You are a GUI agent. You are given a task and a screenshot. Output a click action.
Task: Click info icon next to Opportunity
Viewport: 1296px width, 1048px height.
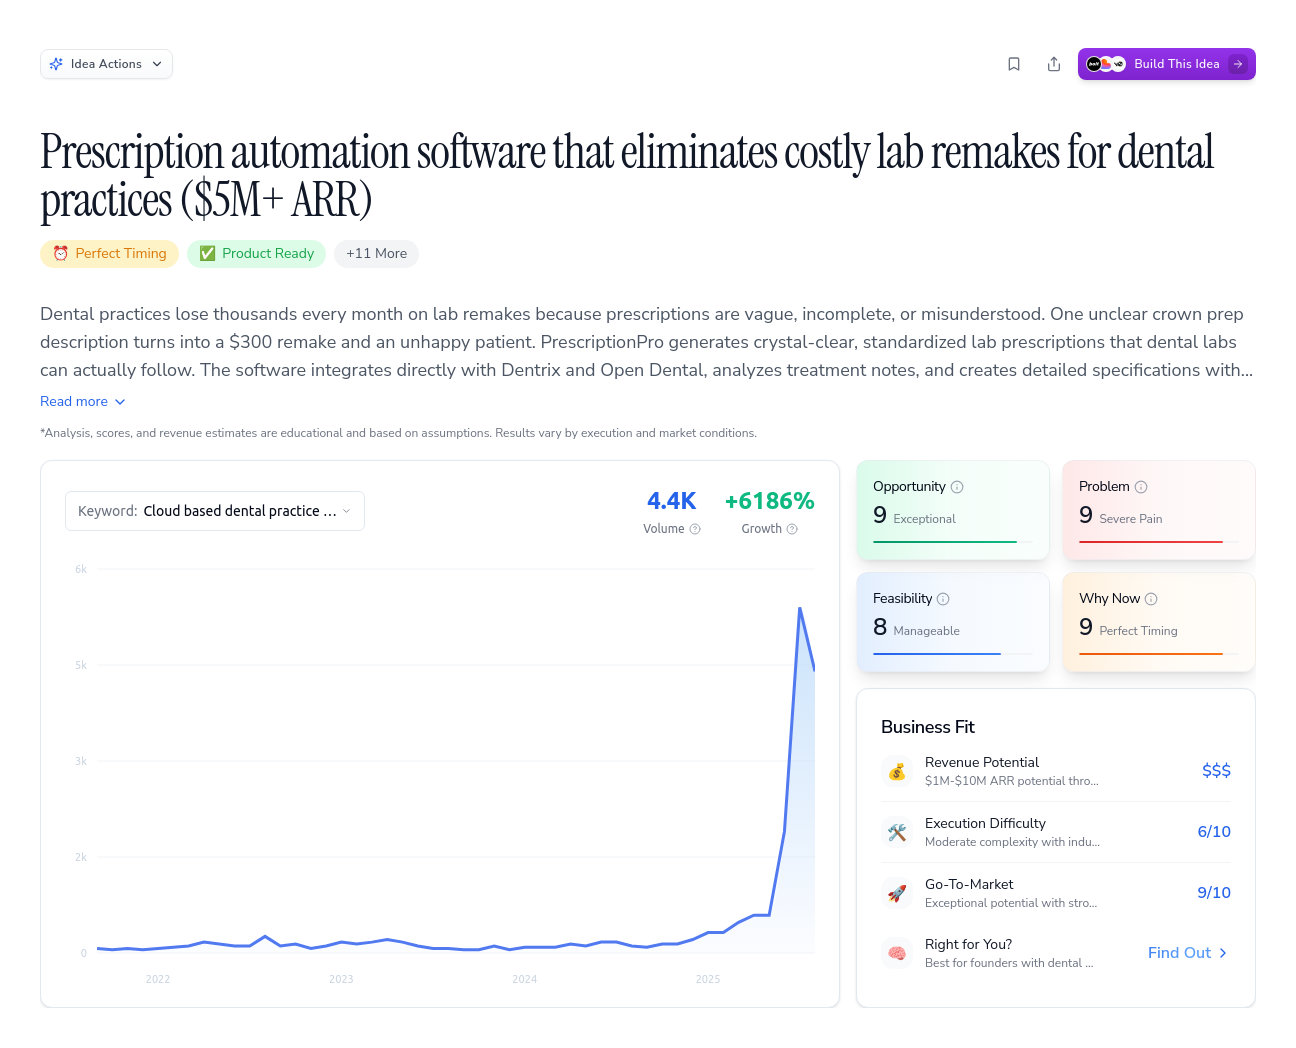(957, 487)
